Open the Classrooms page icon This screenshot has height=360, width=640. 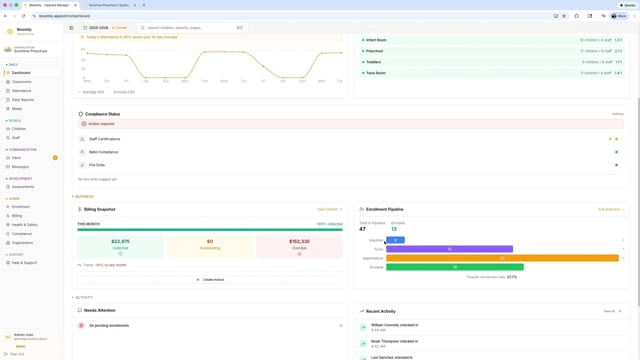tap(8, 82)
